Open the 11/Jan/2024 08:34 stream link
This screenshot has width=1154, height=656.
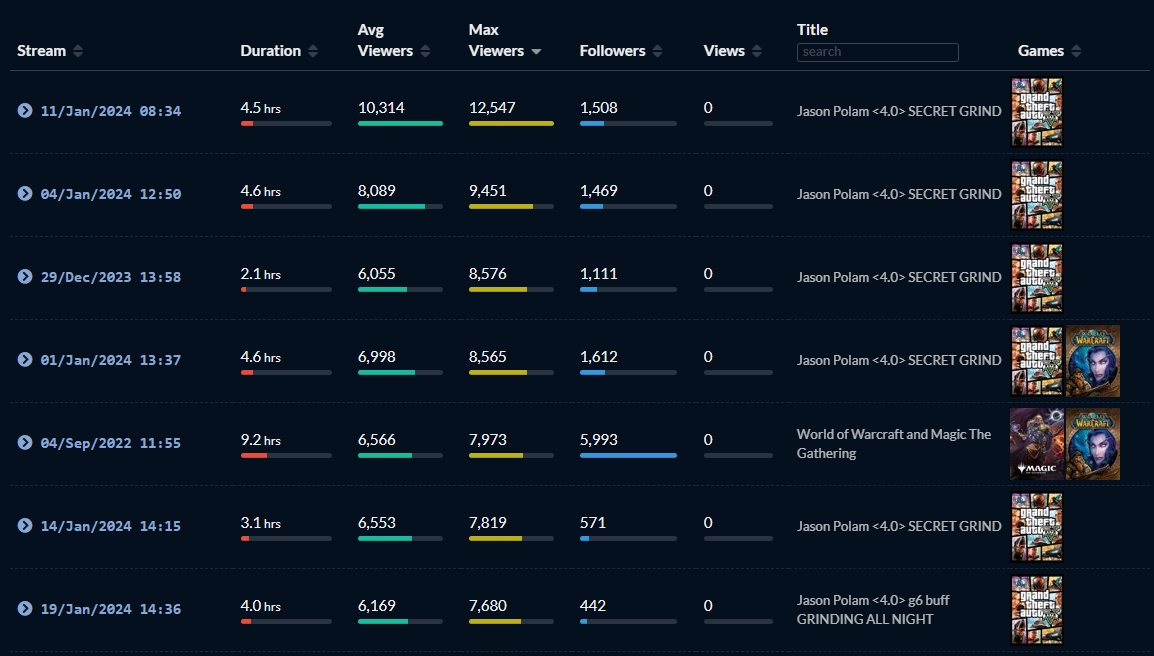tap(110, 111)
